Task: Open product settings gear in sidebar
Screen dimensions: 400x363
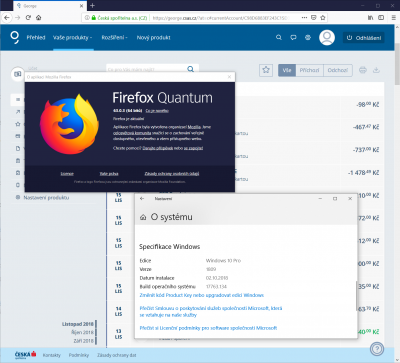Action: [18, 197]
